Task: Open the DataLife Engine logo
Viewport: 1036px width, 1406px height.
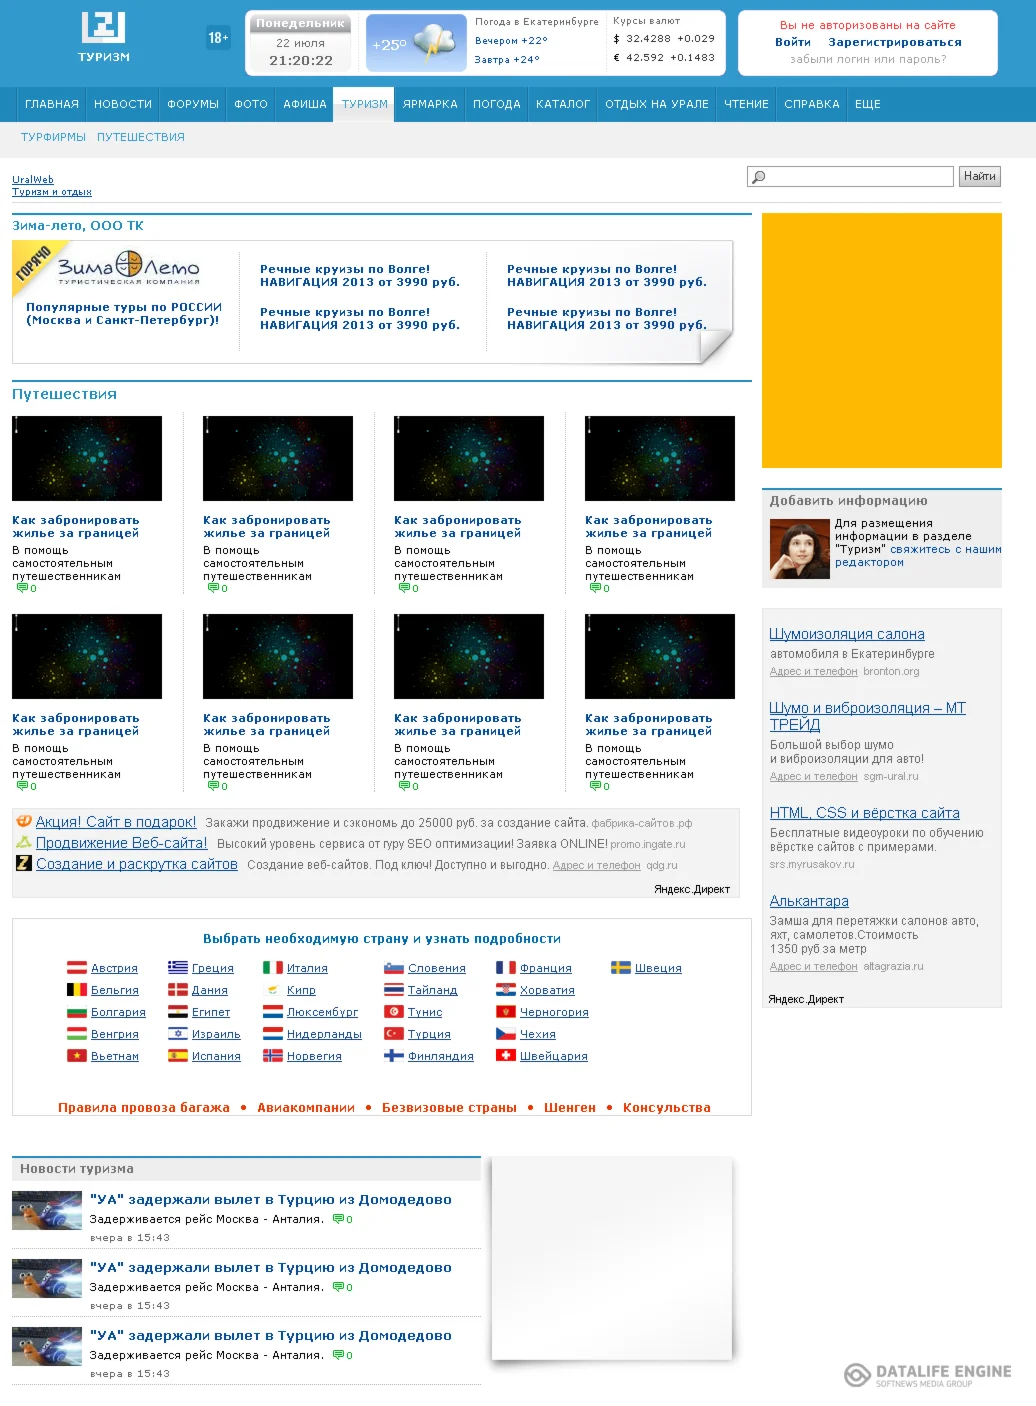Action: pos(928,1375)
